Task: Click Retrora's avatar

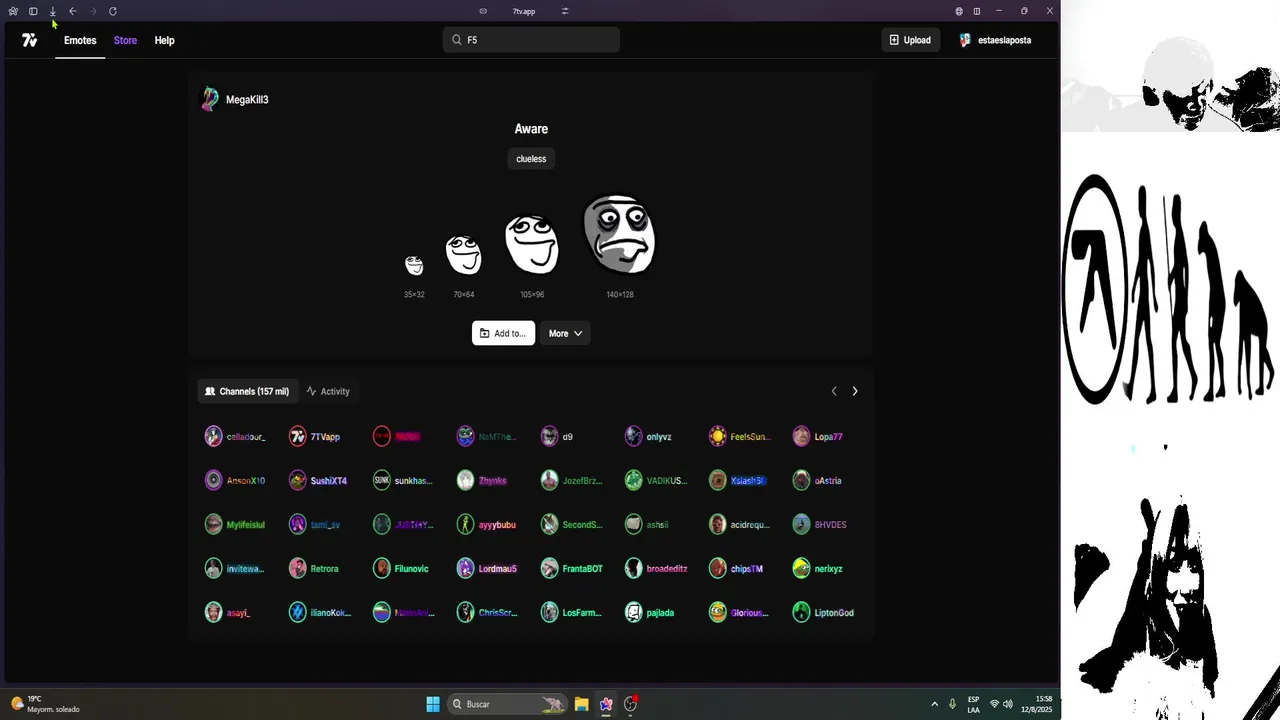Action: click(297, 568)
